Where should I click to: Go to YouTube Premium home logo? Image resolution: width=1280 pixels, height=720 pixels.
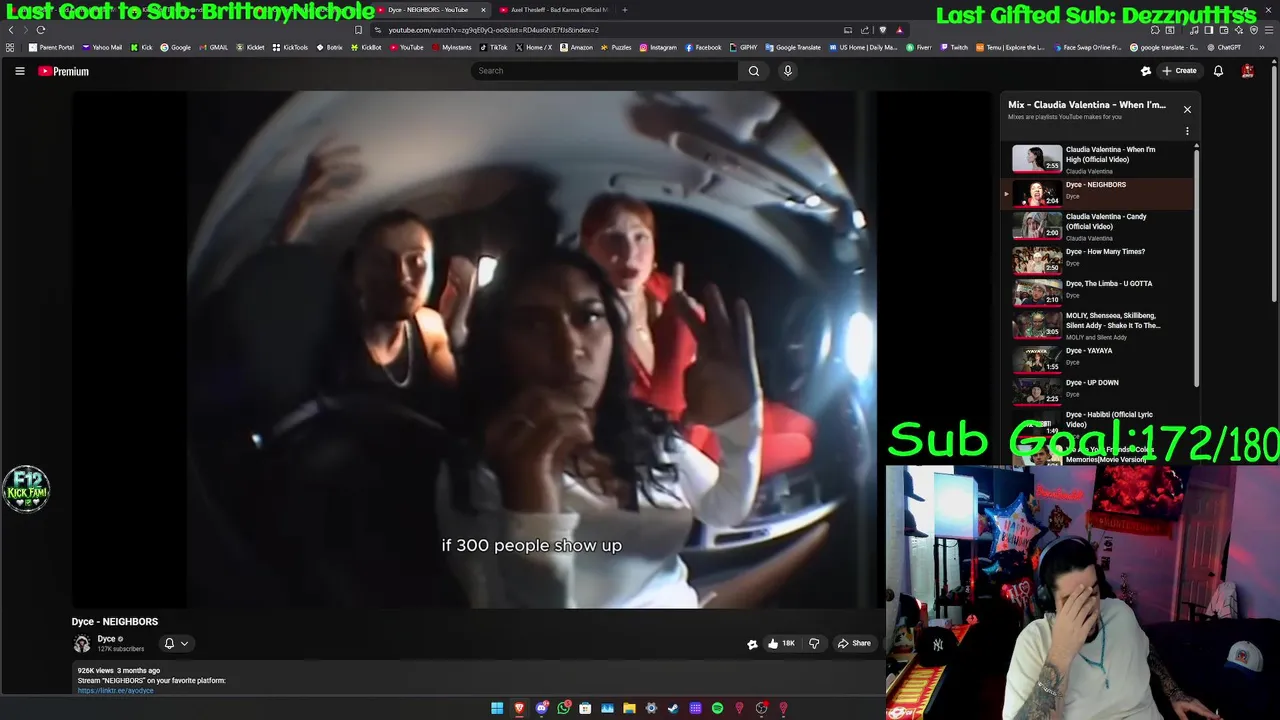[63, 71]
